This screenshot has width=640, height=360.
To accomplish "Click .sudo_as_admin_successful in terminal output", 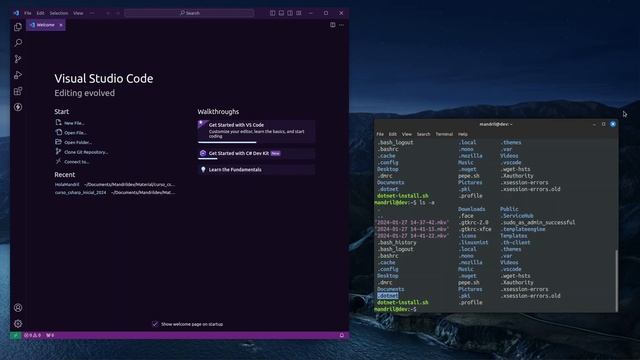I will click(538, 222).
